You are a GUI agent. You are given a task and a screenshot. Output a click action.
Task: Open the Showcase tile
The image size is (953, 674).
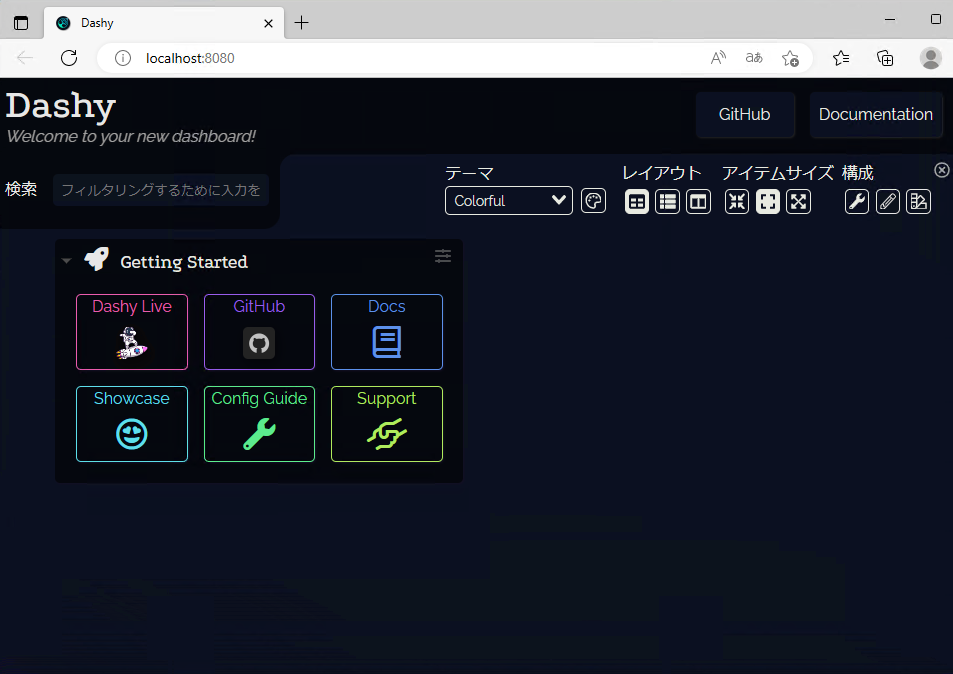[x=132, y=424]
